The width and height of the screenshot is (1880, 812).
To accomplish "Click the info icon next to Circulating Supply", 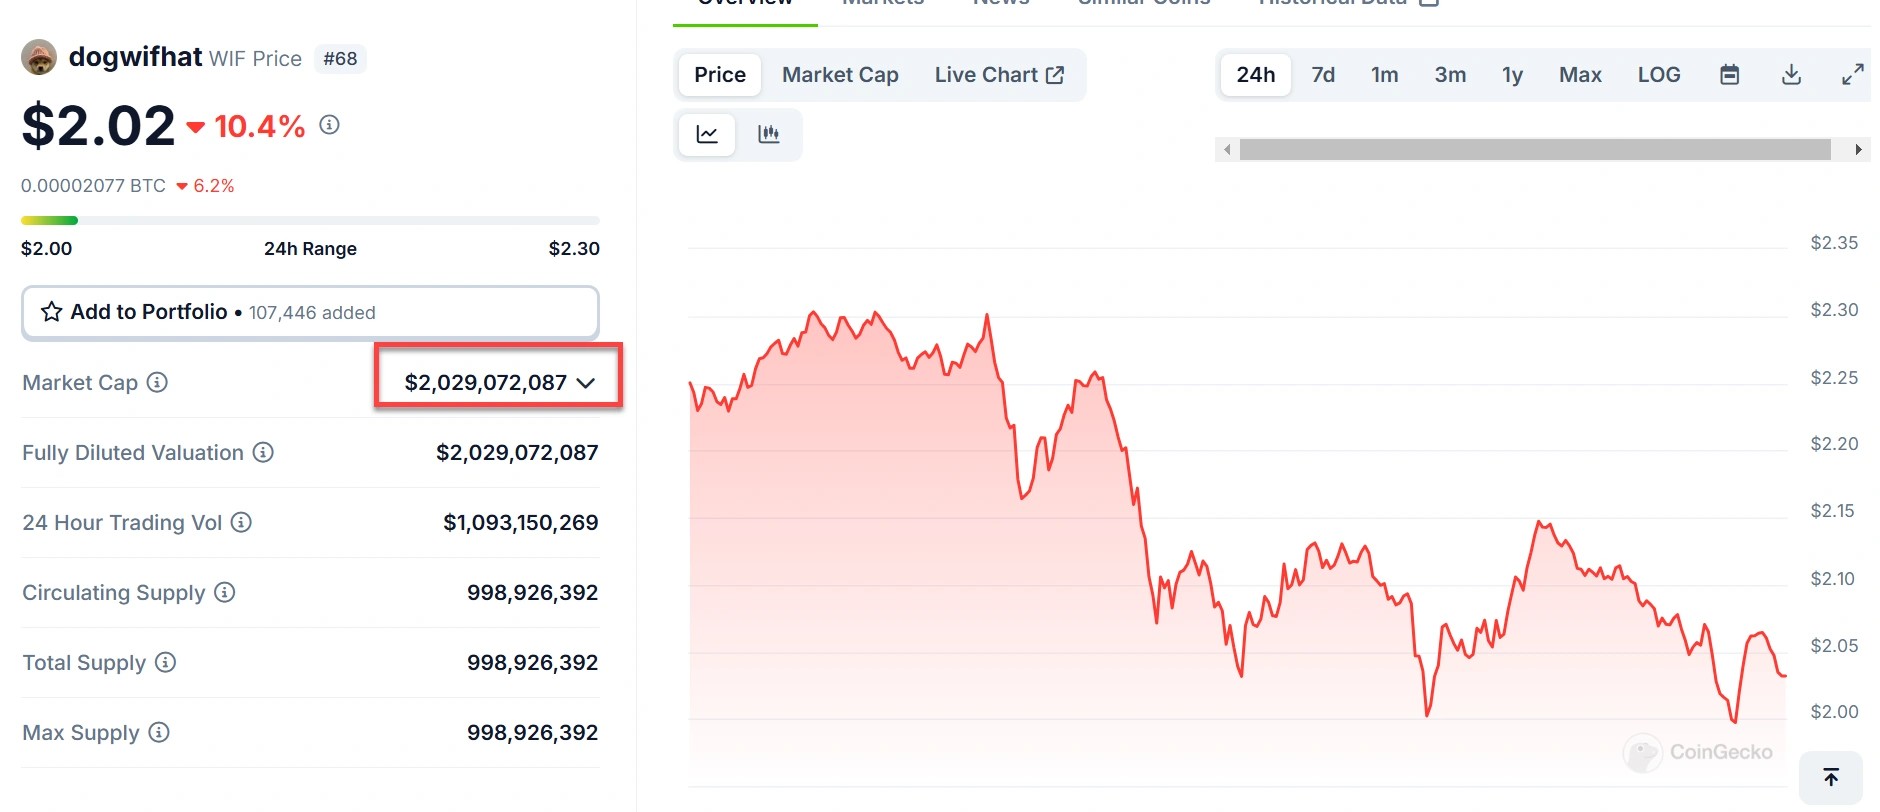I will [x=225, y=592].
